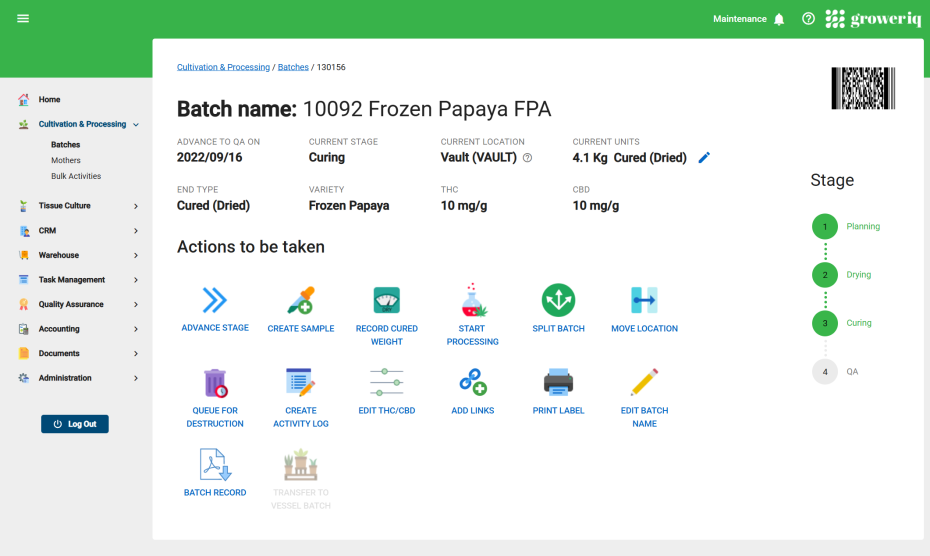Click stage 2 Drying circle

pyautogui.click(x=824, y=275)
